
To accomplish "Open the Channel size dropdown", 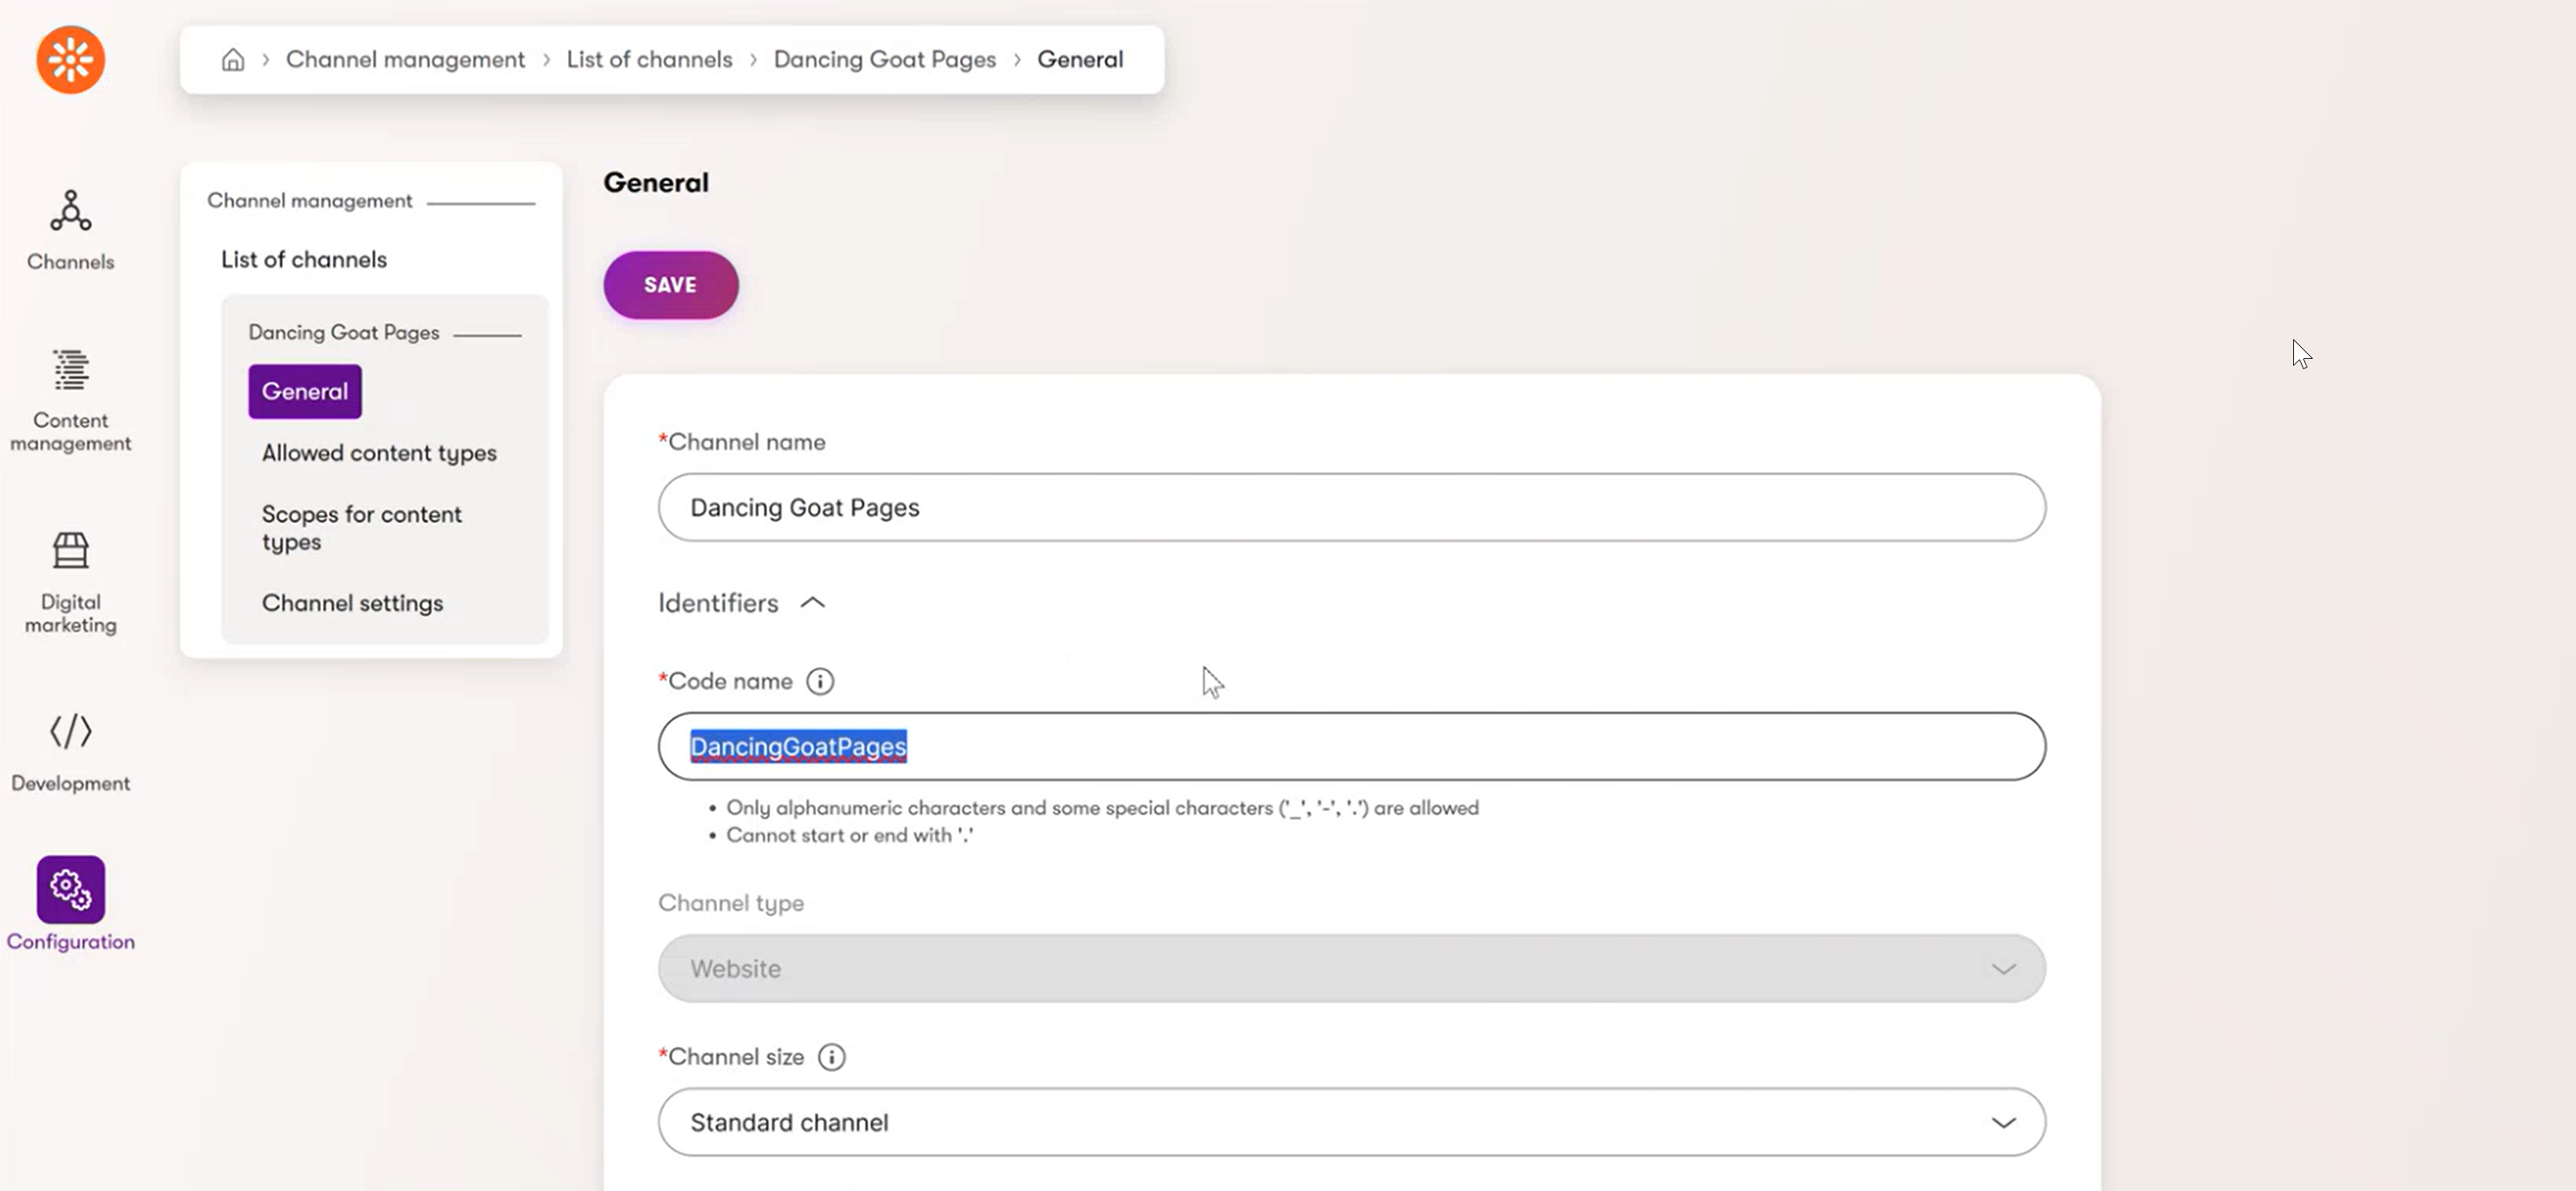I will pyautogui.click(x=1351, y=1122).
